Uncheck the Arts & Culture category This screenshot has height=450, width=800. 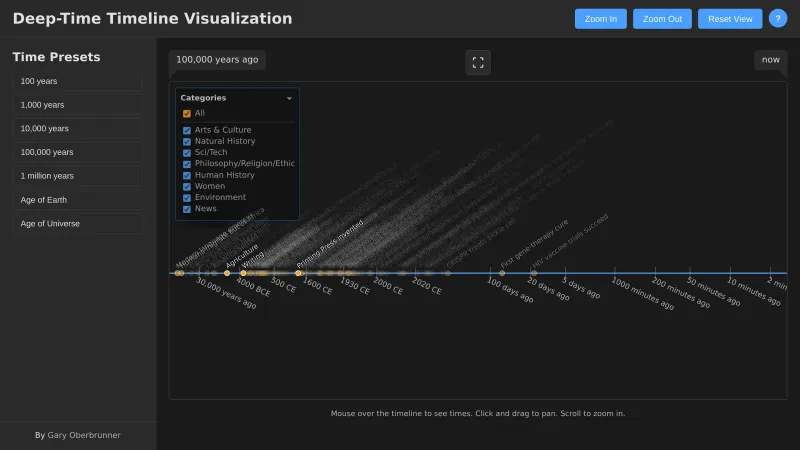(x=187, y=130)
